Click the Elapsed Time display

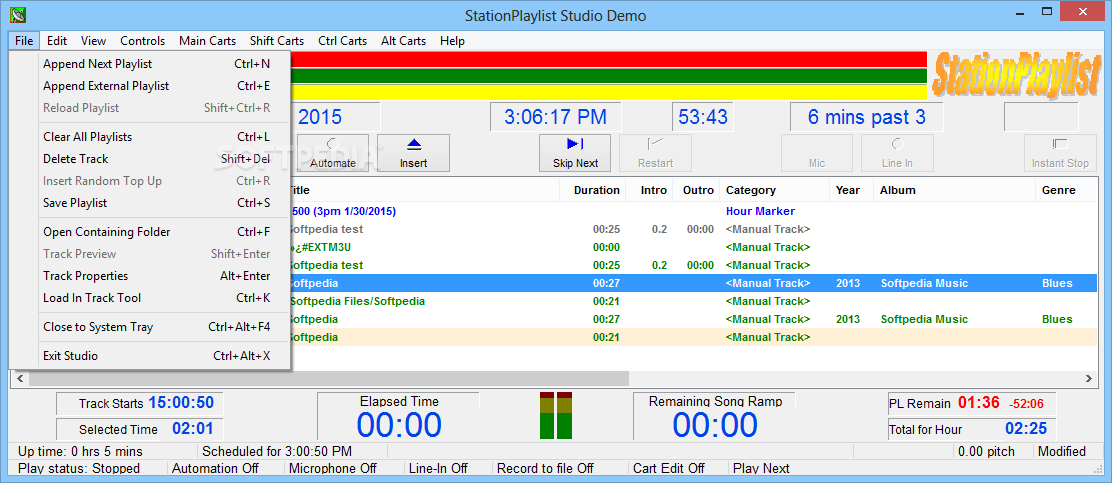pos(399,416)
